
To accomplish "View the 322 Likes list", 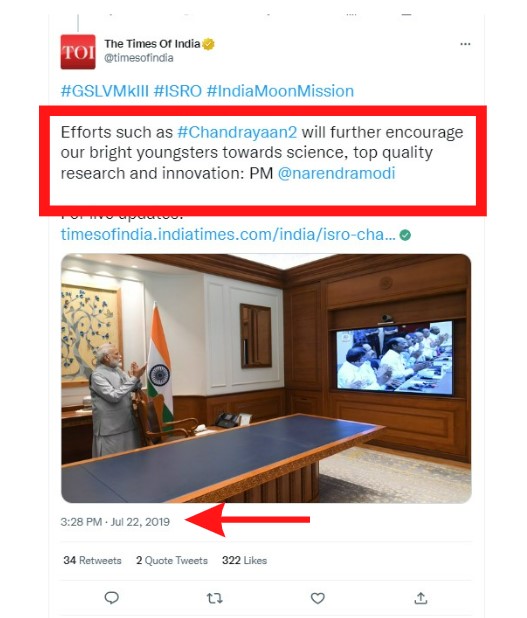I will tap(244, 560).
